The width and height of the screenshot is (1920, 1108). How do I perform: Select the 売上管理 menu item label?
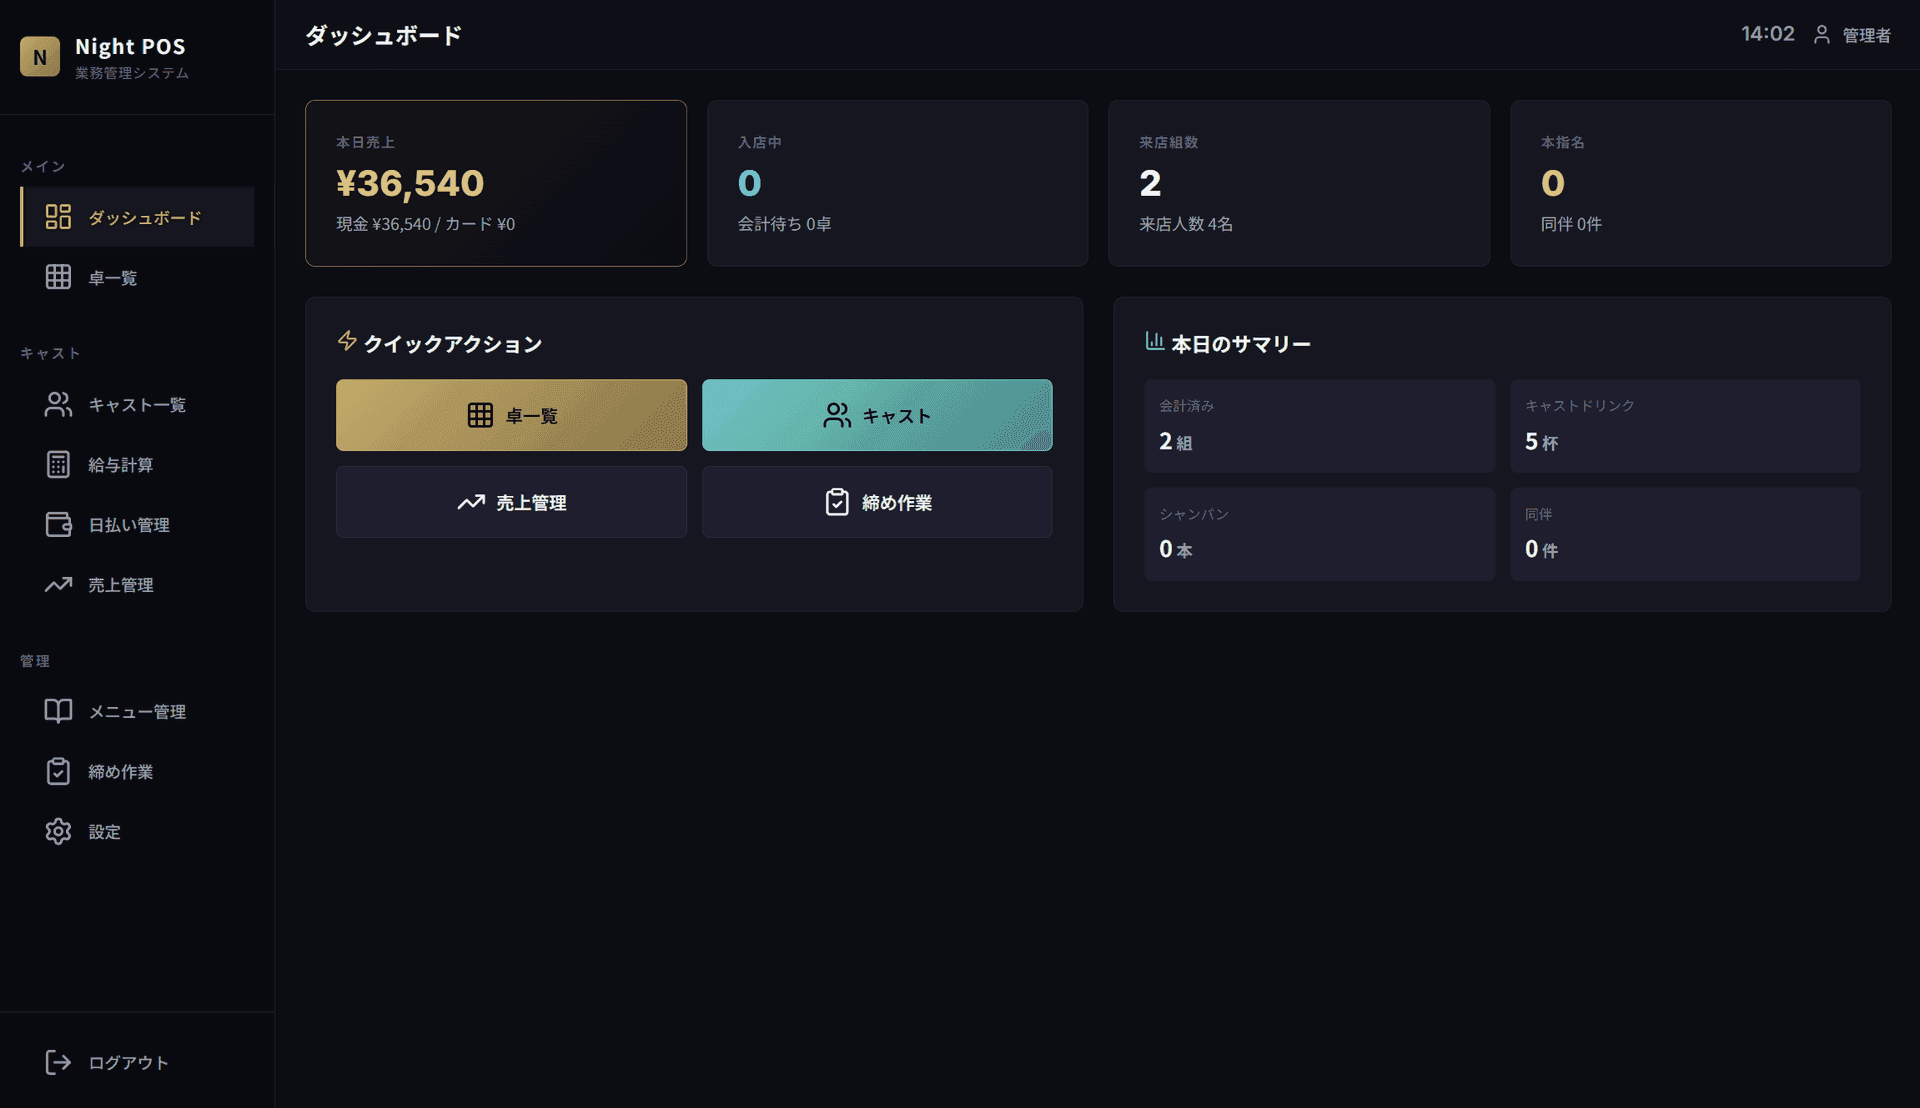click(x=121, y=585)
